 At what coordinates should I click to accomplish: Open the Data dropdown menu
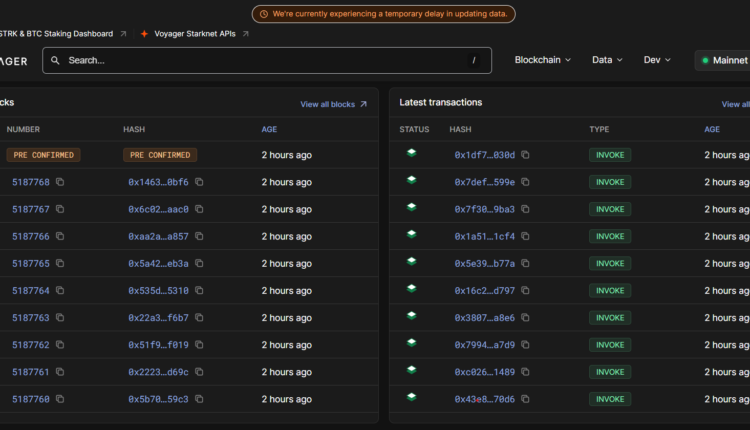coord(607,60)
